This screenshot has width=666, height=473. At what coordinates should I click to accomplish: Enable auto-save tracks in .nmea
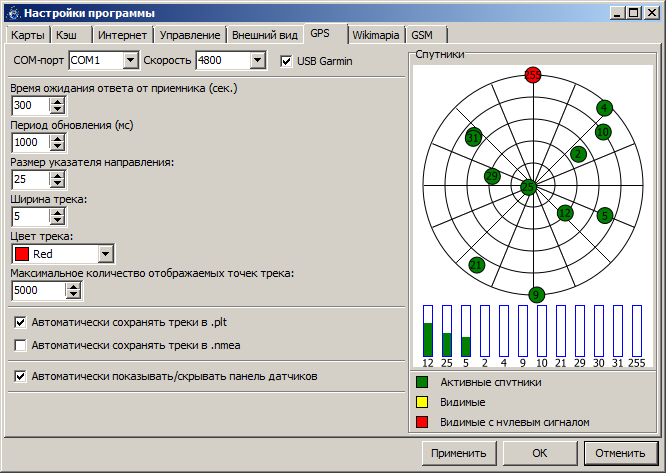click(21, 345)
